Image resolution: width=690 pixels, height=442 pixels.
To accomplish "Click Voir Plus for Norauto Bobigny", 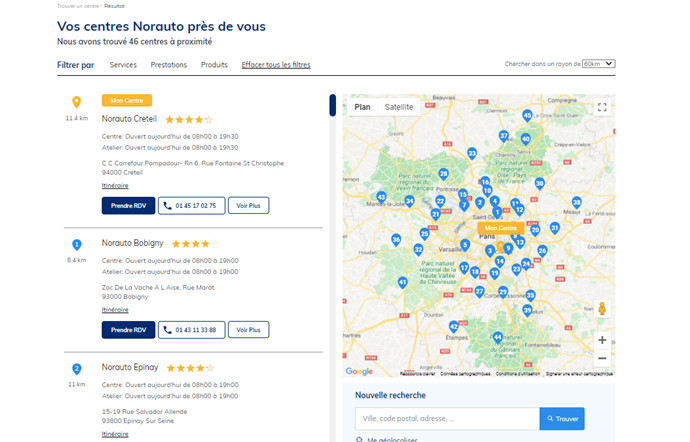I will (248, 330).
